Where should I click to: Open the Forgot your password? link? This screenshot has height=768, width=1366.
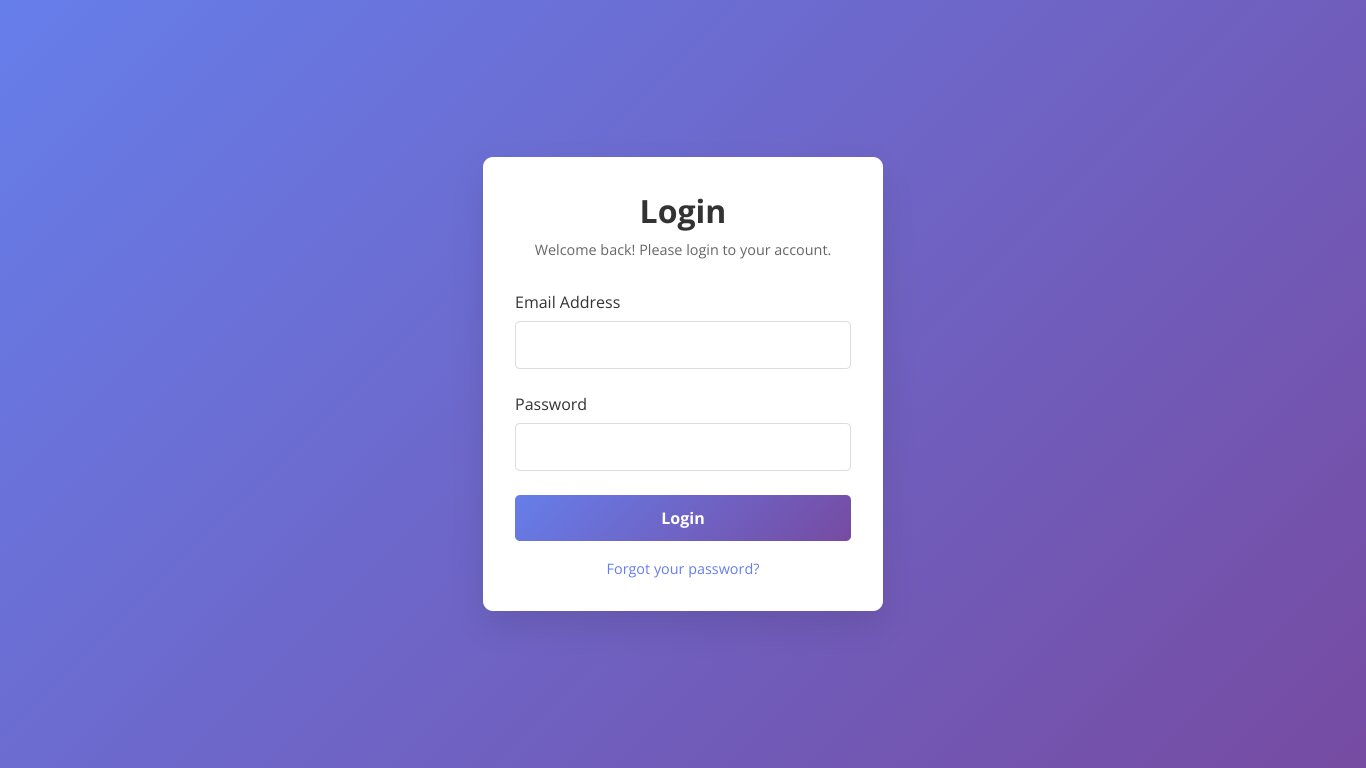pyautogui.click(x=683, y=569)
